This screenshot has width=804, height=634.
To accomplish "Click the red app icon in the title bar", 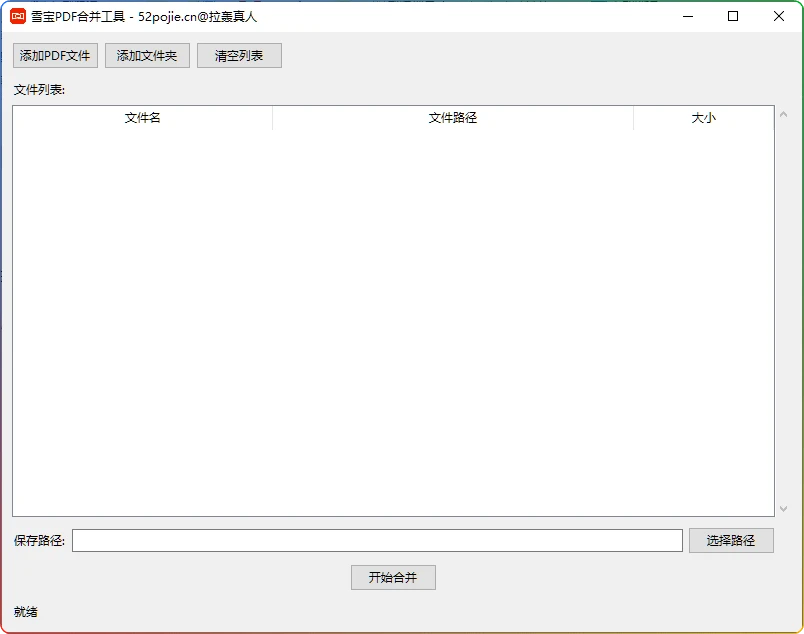I will click(x=18, y=16).
